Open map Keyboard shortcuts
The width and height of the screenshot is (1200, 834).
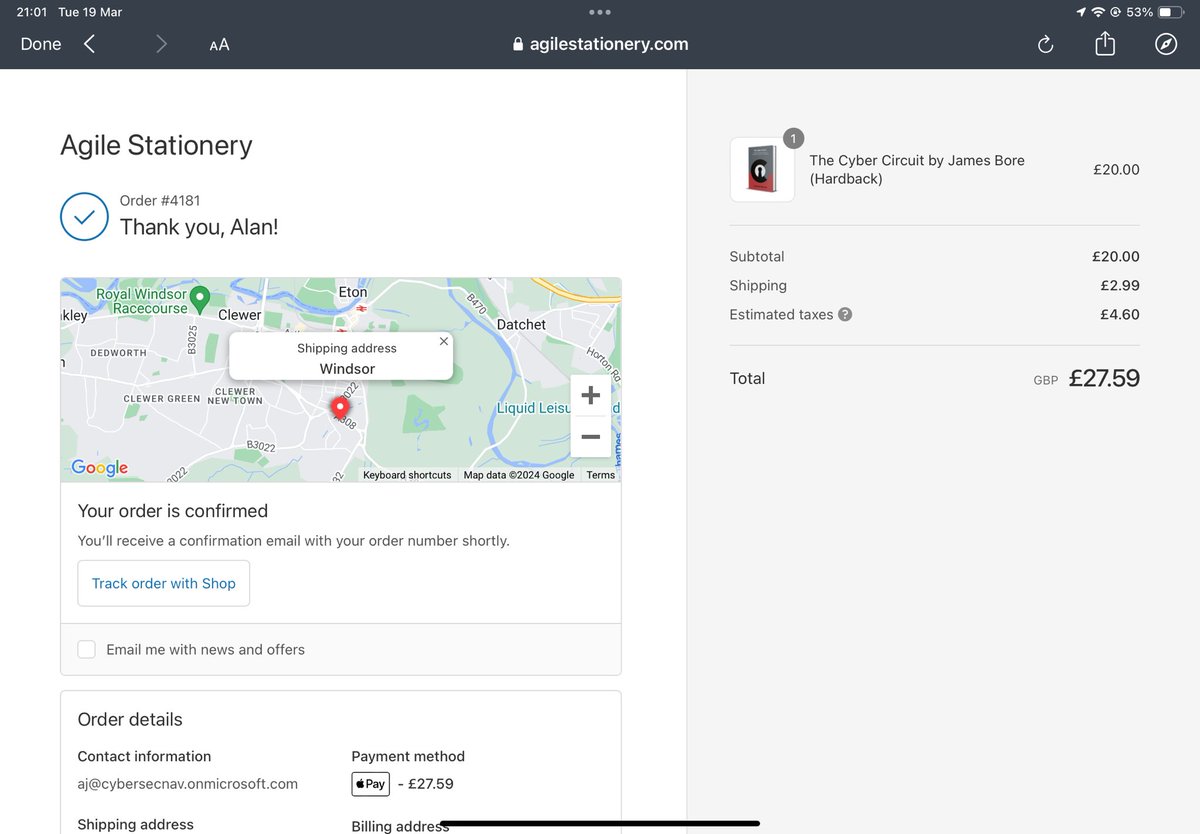point(407,475)
